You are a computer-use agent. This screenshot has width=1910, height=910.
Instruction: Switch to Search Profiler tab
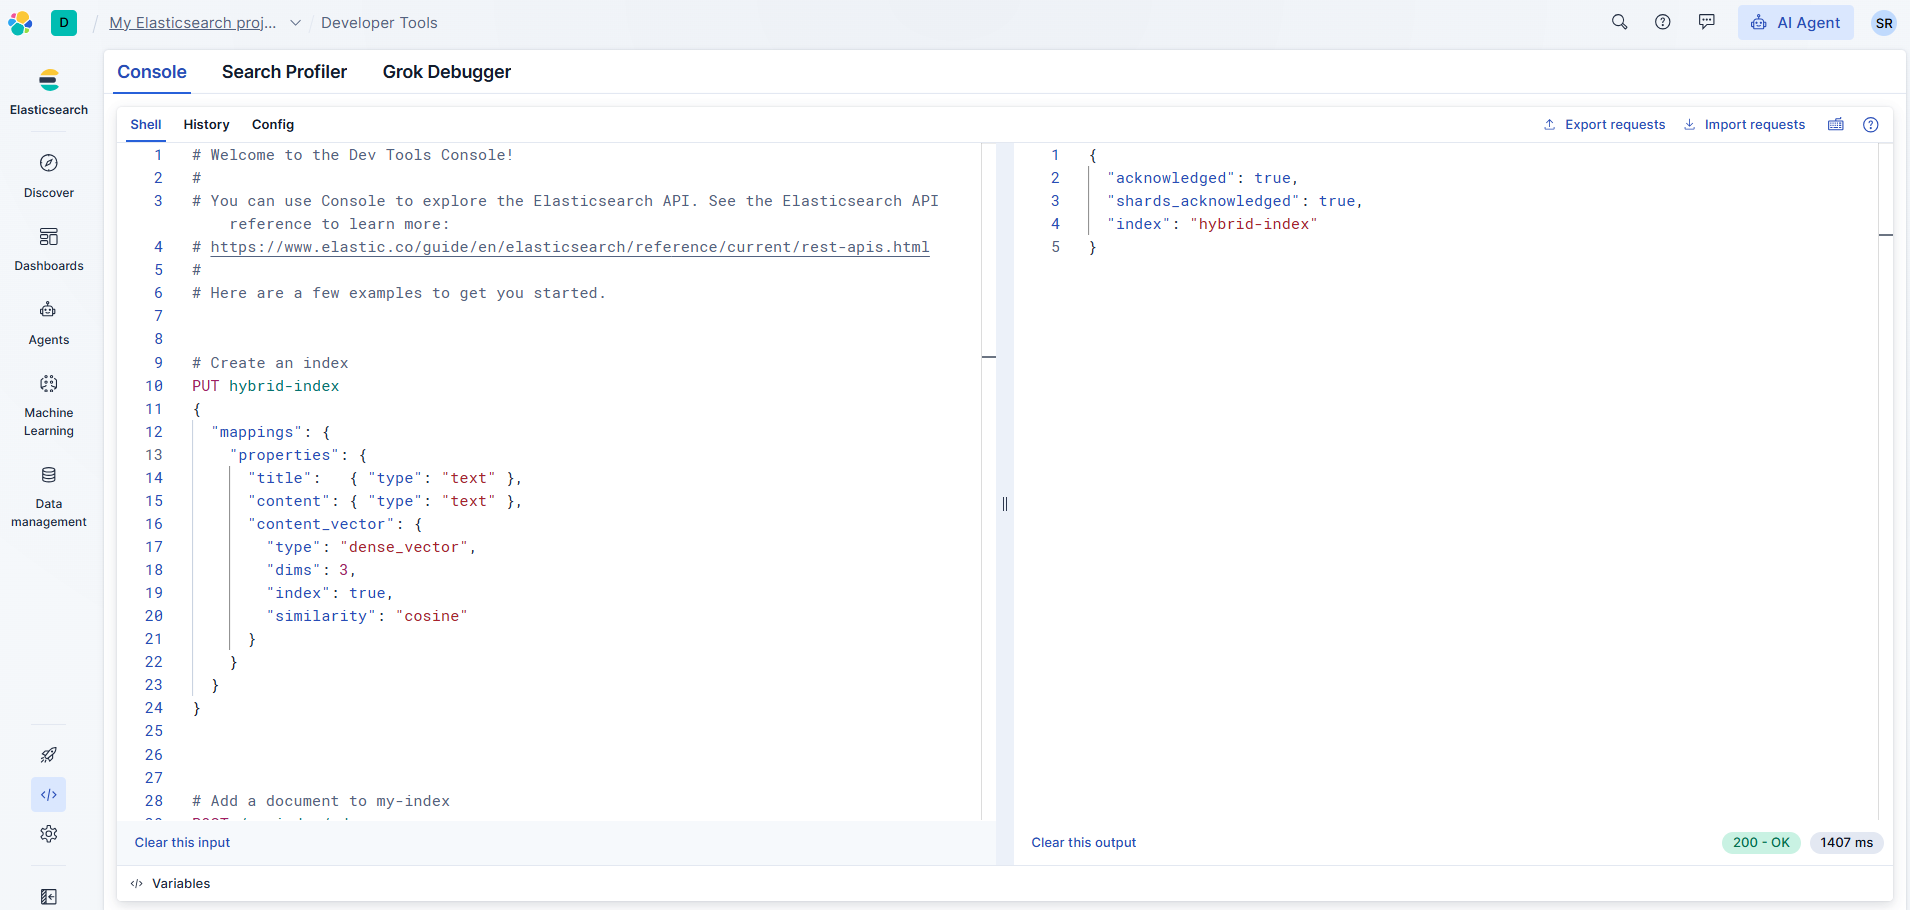coord(285,72)
